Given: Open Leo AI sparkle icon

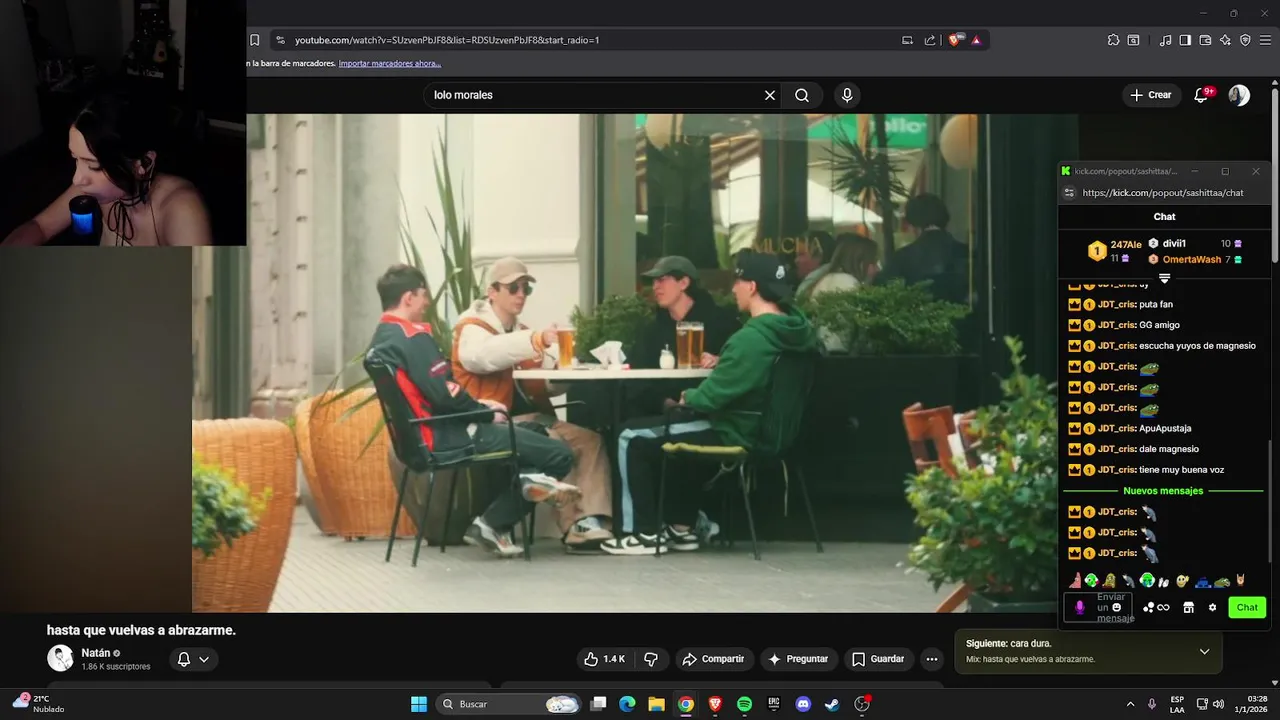Looking at the screenshot, I should tap(1225, 40).
